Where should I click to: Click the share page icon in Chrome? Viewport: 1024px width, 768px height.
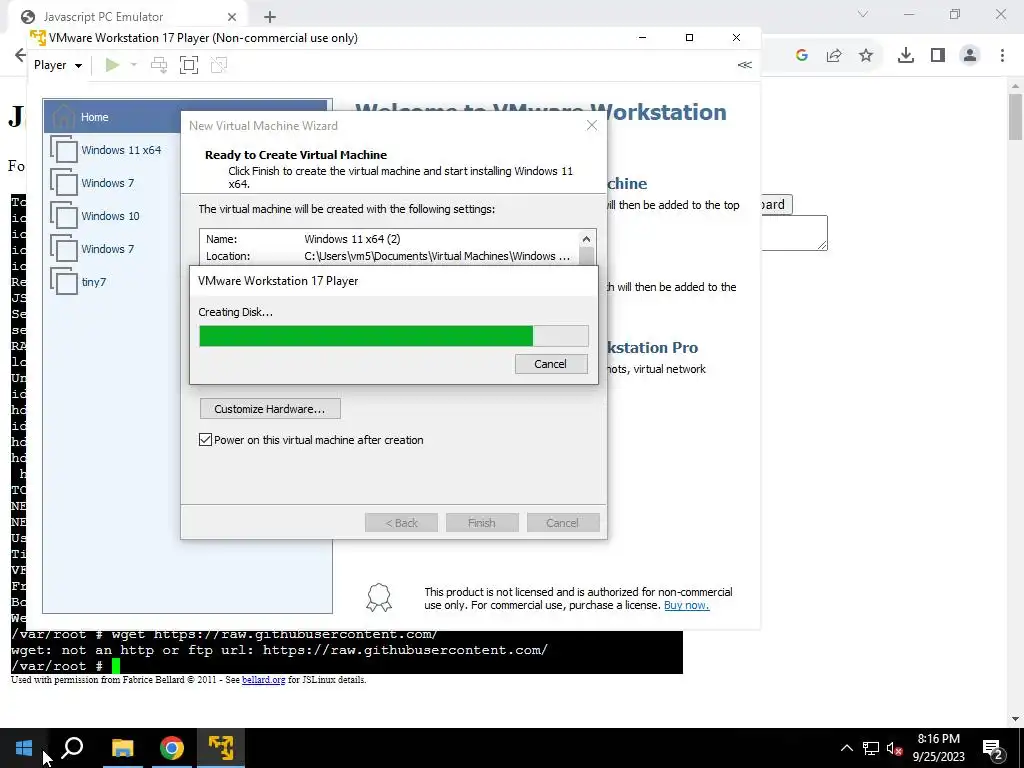coord(834,56)
